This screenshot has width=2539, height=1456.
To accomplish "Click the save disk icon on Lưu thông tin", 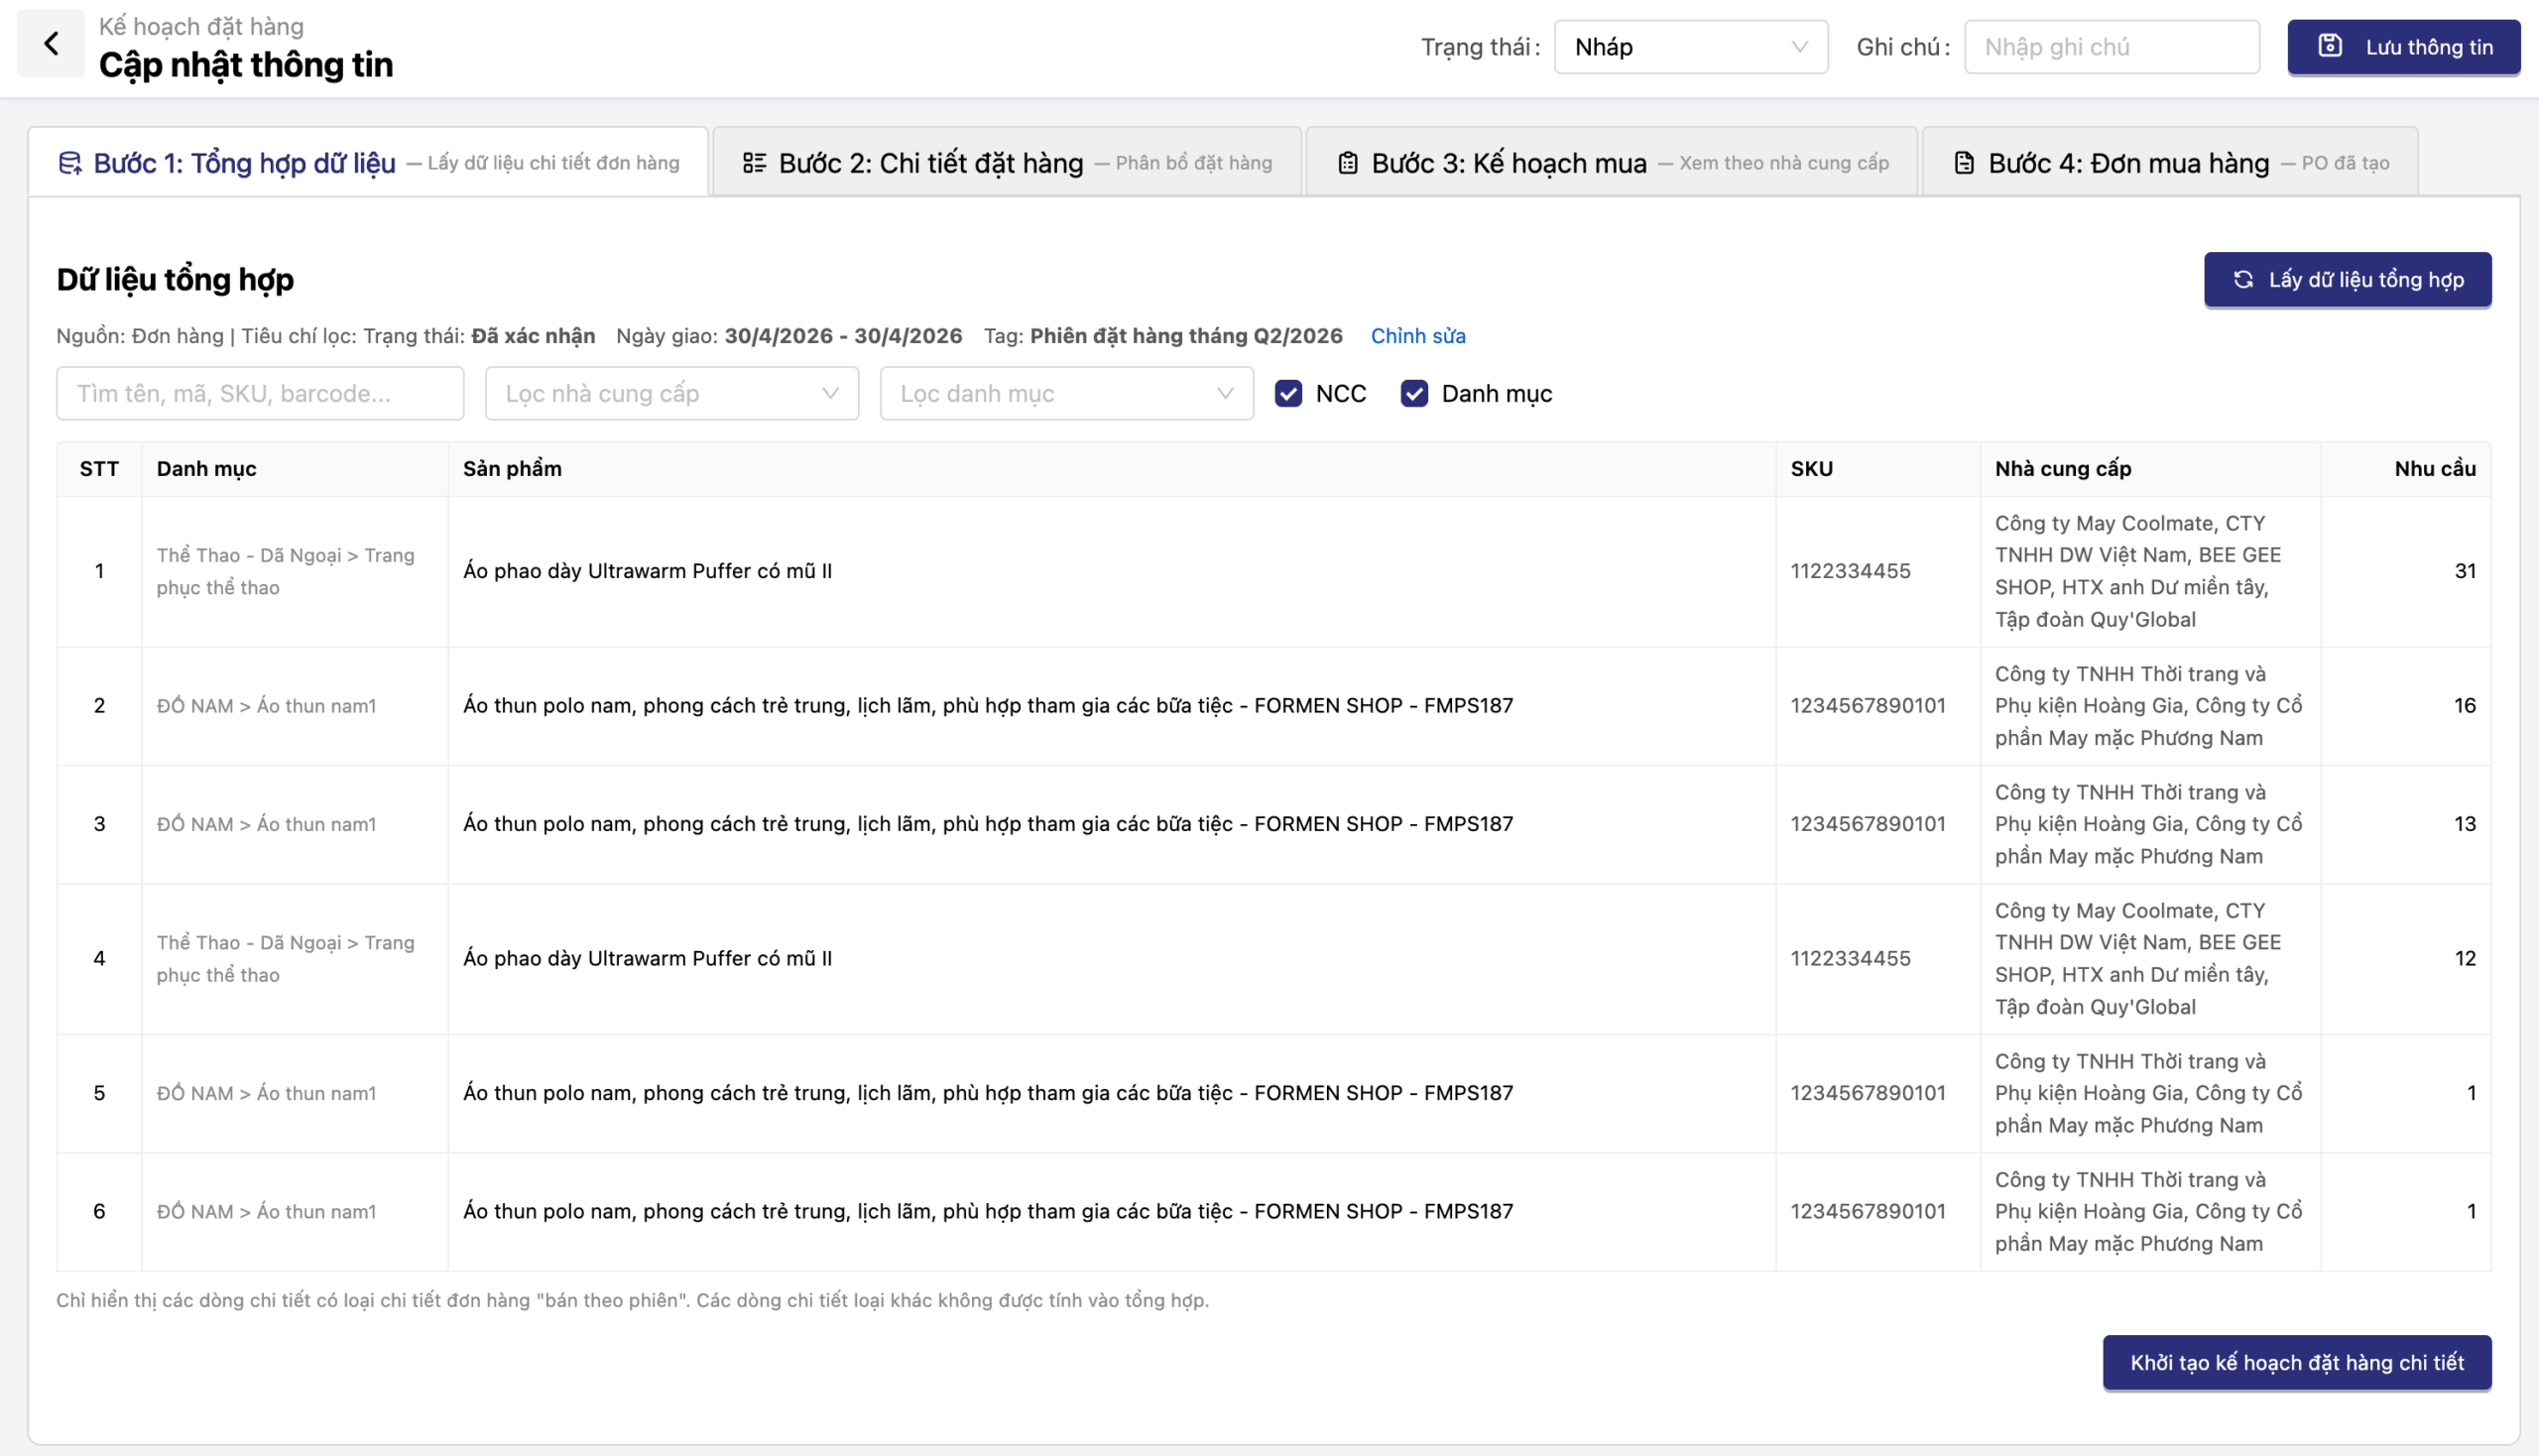I will point(2330,46).
